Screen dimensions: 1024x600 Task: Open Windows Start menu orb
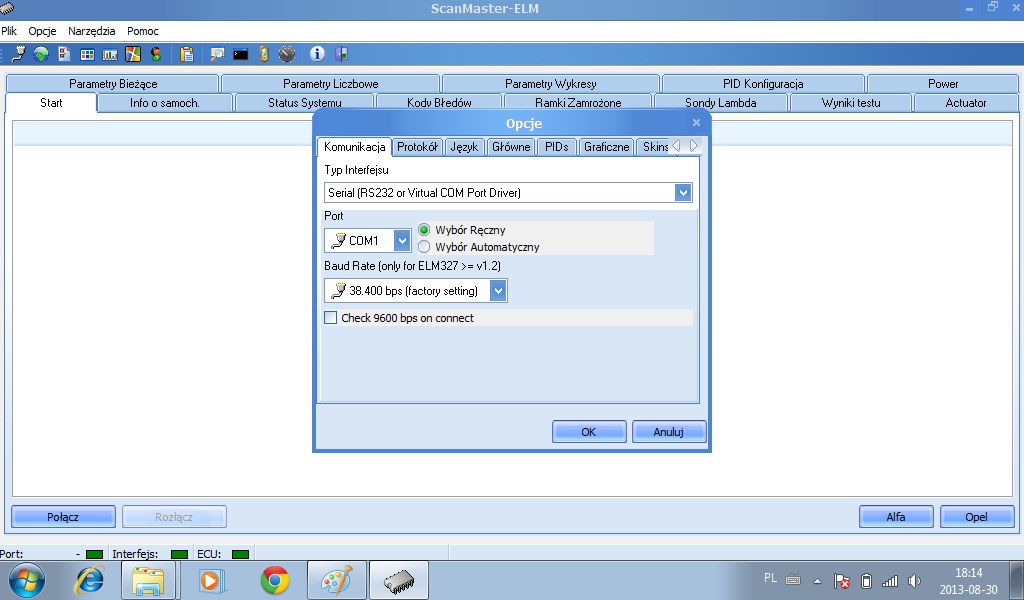point(27,580)
